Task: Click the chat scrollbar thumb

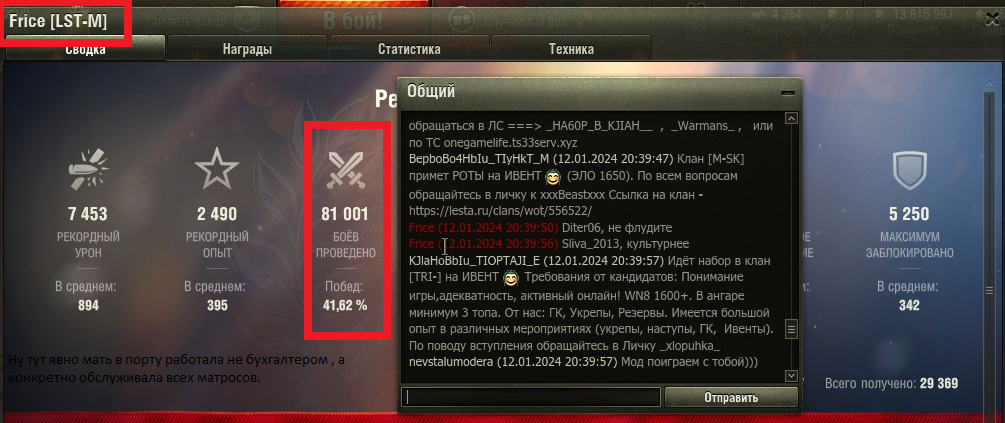Action: click(x=792, y=330)
